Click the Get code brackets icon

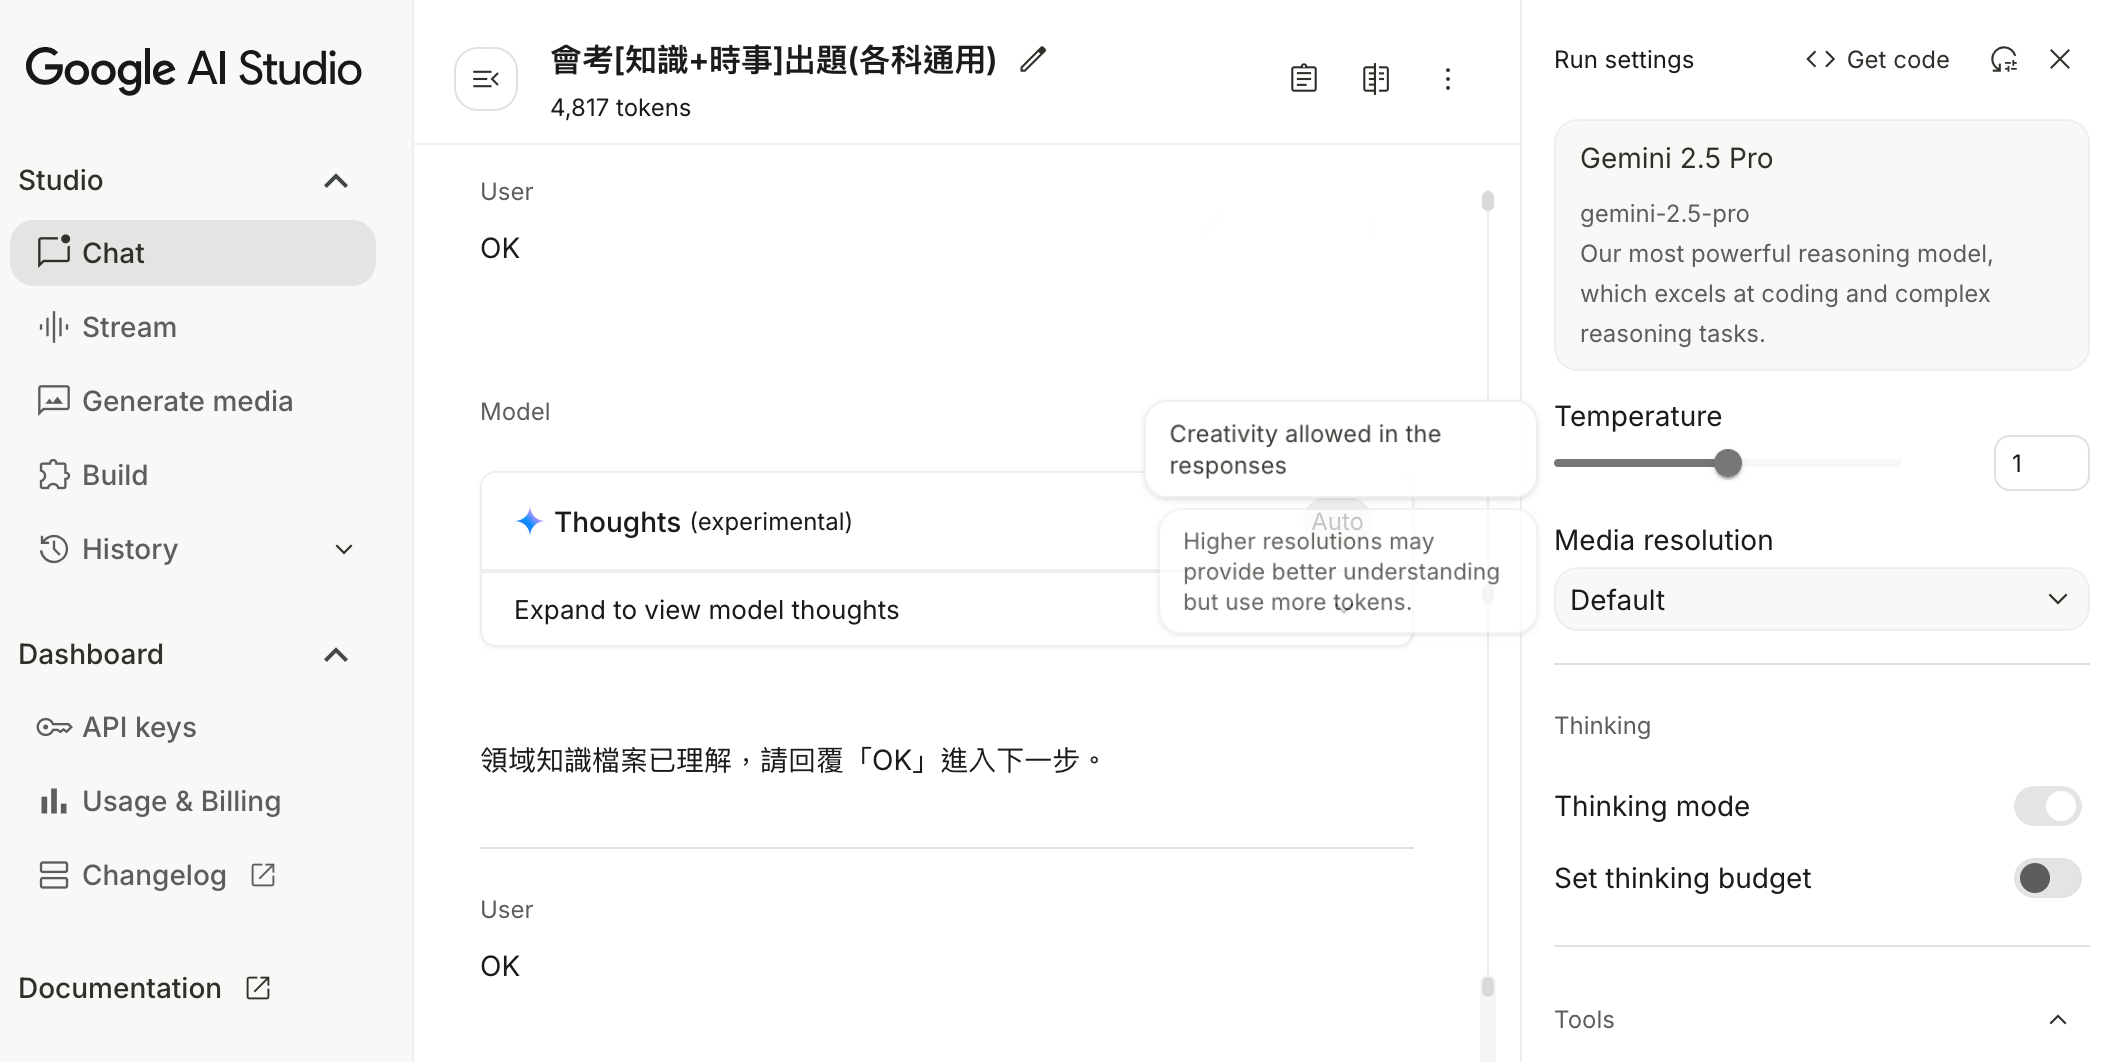click(1821, 60)
